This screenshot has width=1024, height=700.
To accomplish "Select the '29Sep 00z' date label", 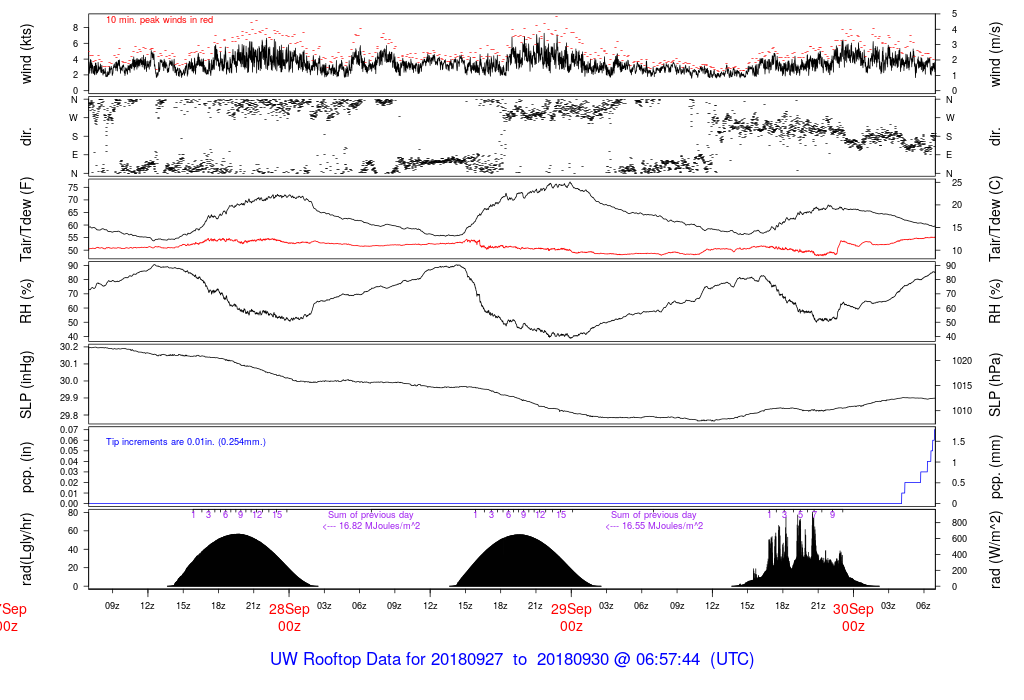I will (x=571, y=618).
